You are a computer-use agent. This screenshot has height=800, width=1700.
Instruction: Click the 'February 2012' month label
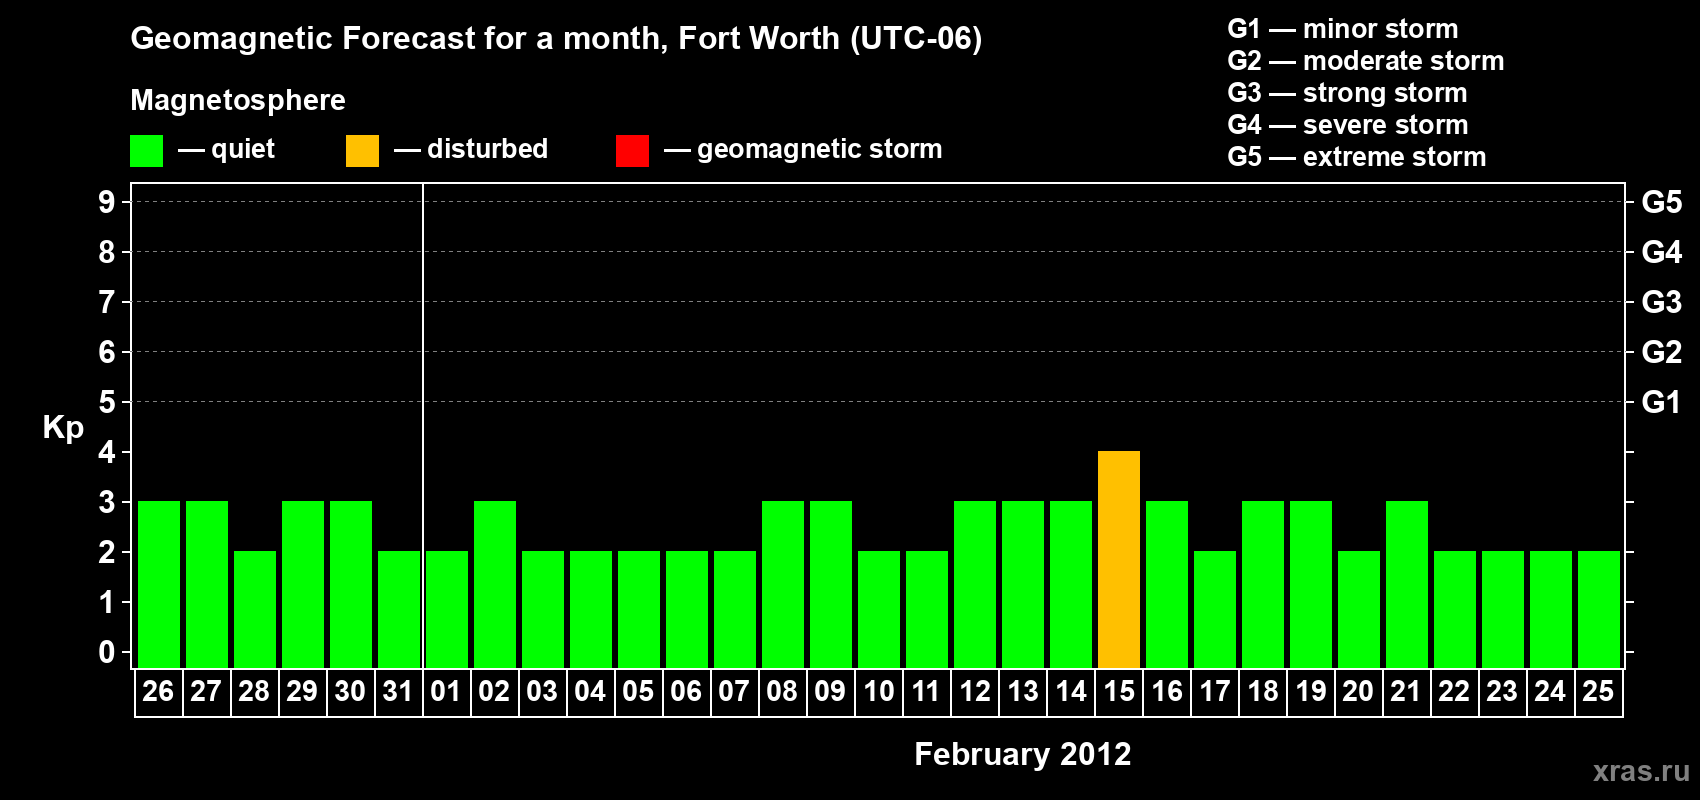pos(1023,754)
